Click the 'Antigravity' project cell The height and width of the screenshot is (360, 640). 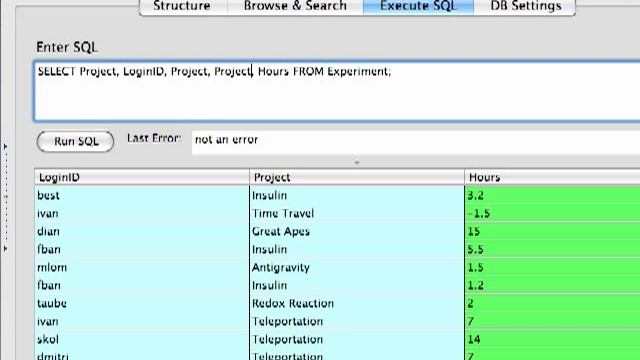pos(357,267)
